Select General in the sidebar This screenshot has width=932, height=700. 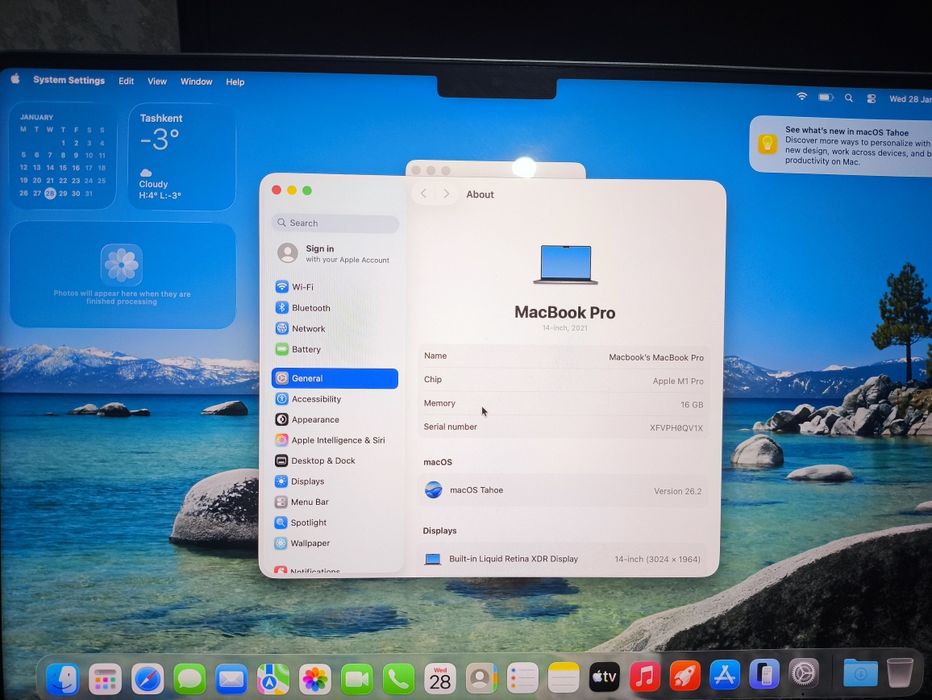pyautogui.click(x=335, y=379)
